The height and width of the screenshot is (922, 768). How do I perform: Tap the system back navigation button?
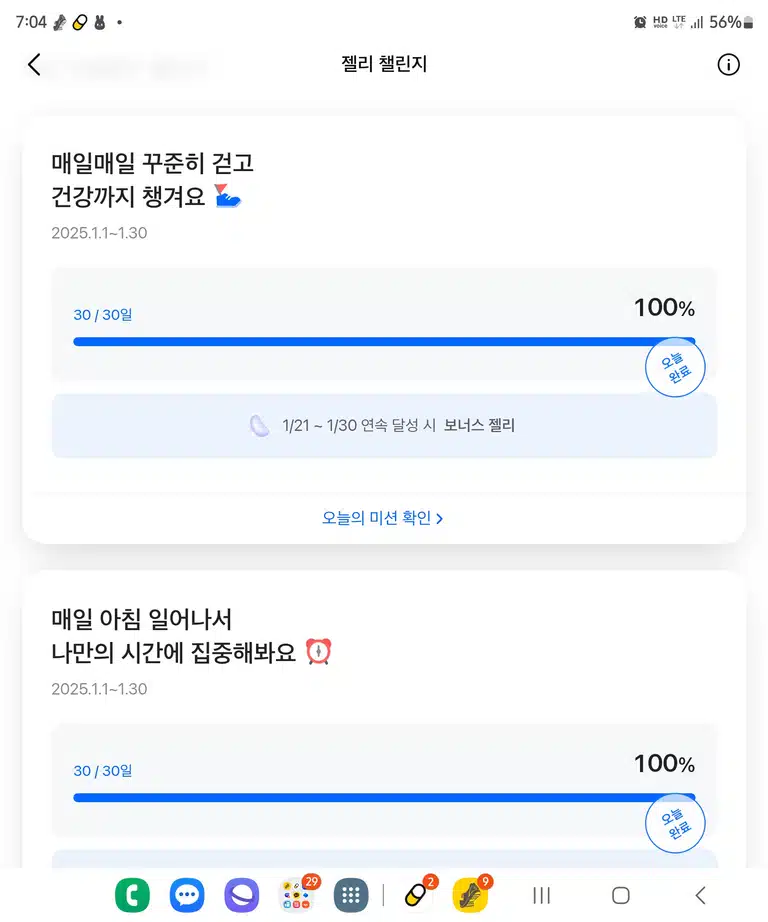tap(700, 896)
